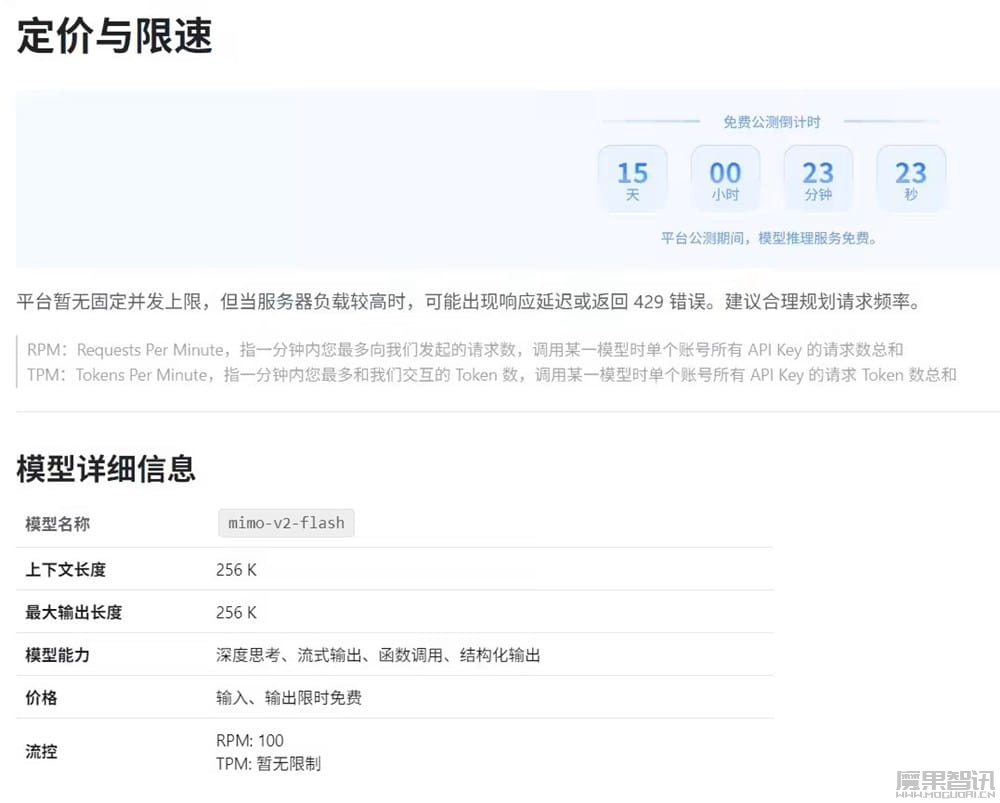Viewport: 1000px width, 803px height.
Task: Click the 00 小时 countdown card
Action: (725, 177)
